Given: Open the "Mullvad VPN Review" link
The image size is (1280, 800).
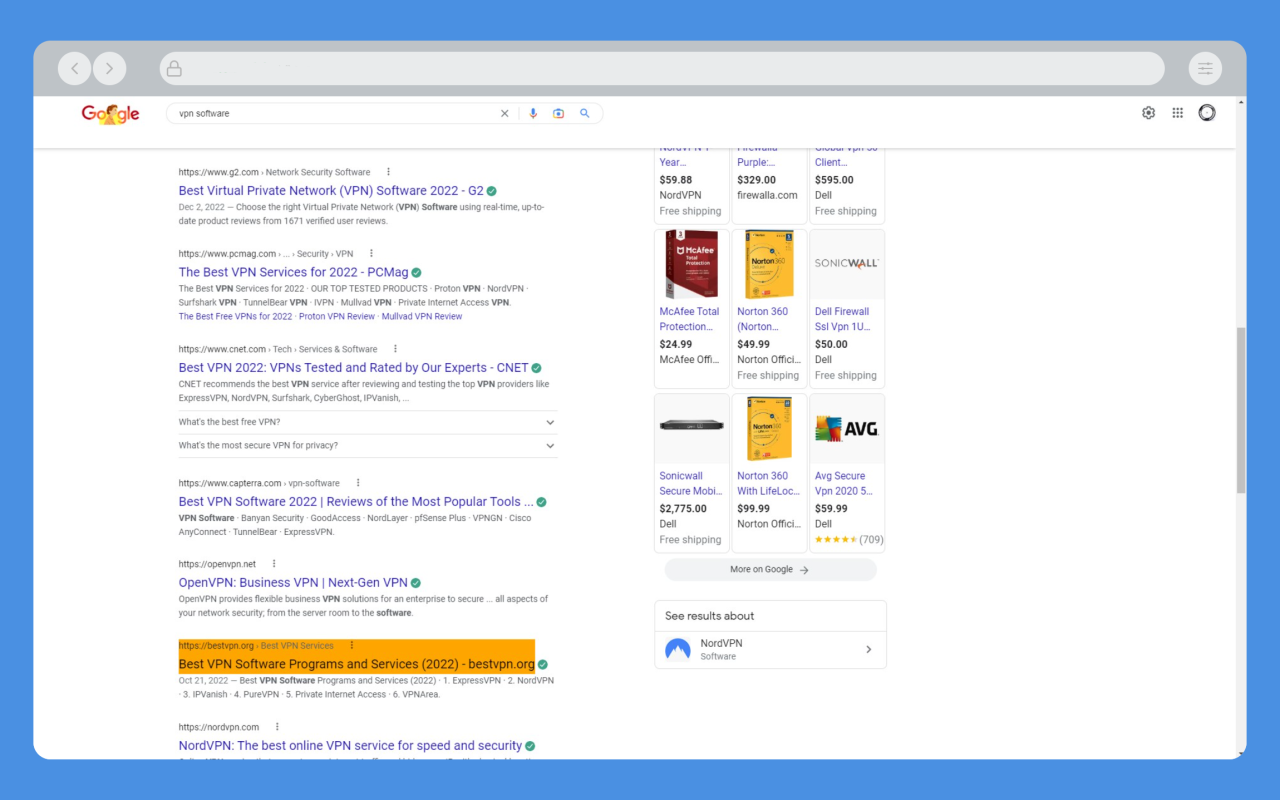Looking at the screenshot, I should [421, 315].
